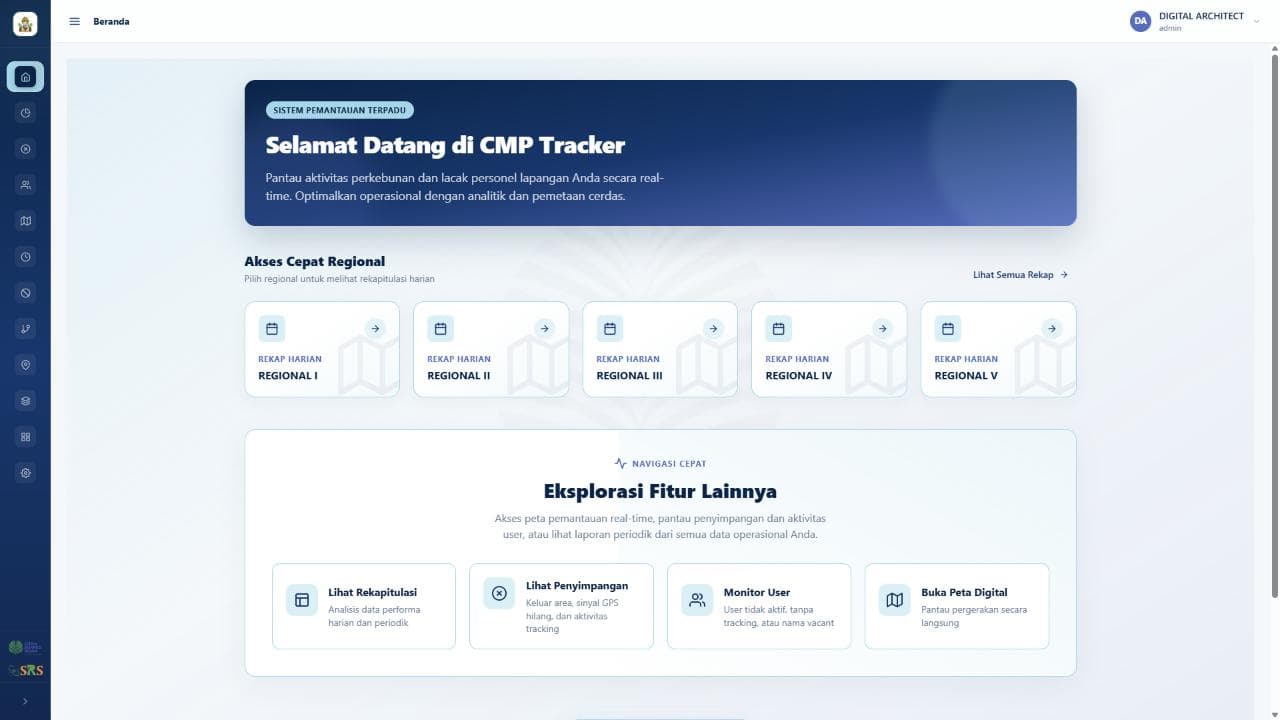Open the Monitor User card
The width and height of the screenshot is (1280, 720).
759,606
